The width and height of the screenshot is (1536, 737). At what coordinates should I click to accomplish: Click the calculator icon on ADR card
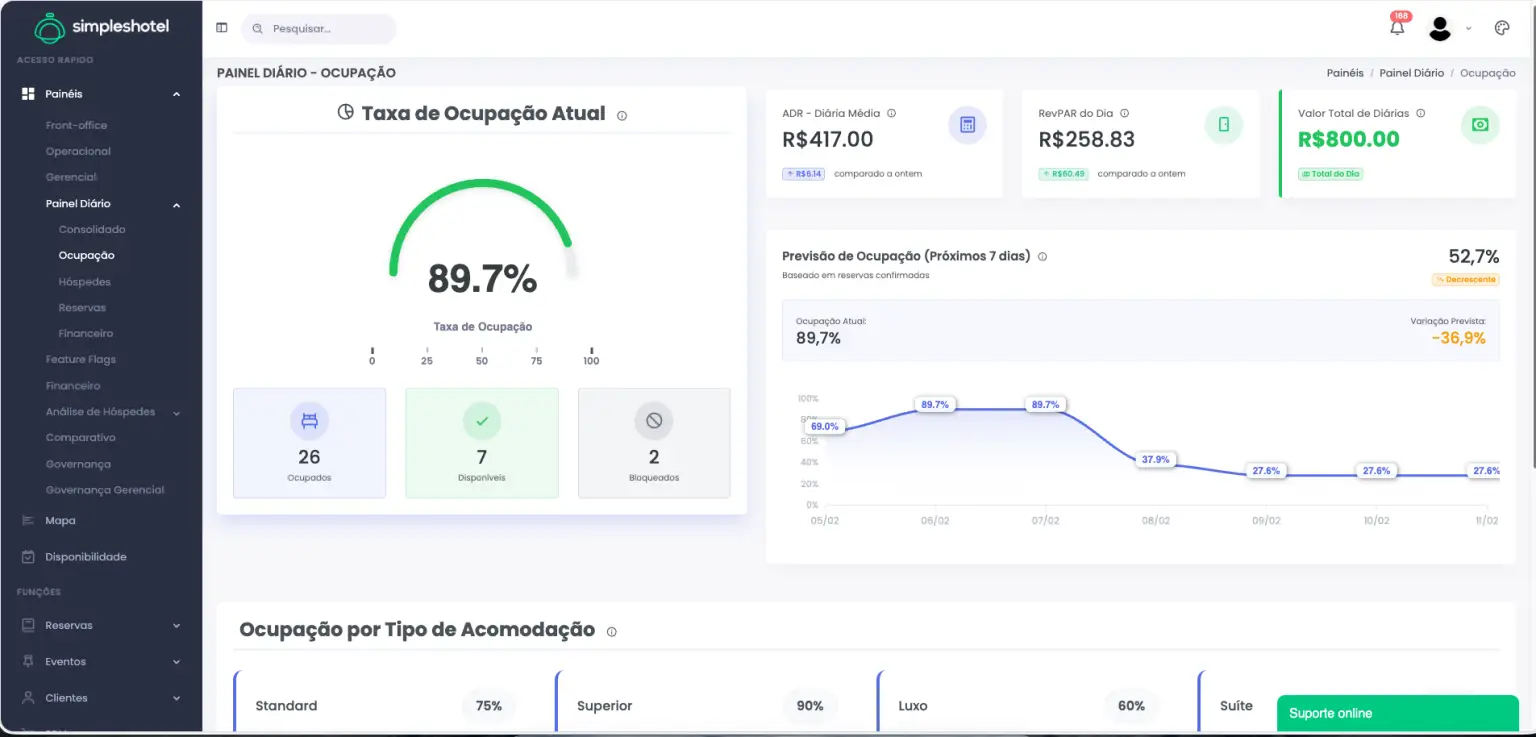coord(966,124)
